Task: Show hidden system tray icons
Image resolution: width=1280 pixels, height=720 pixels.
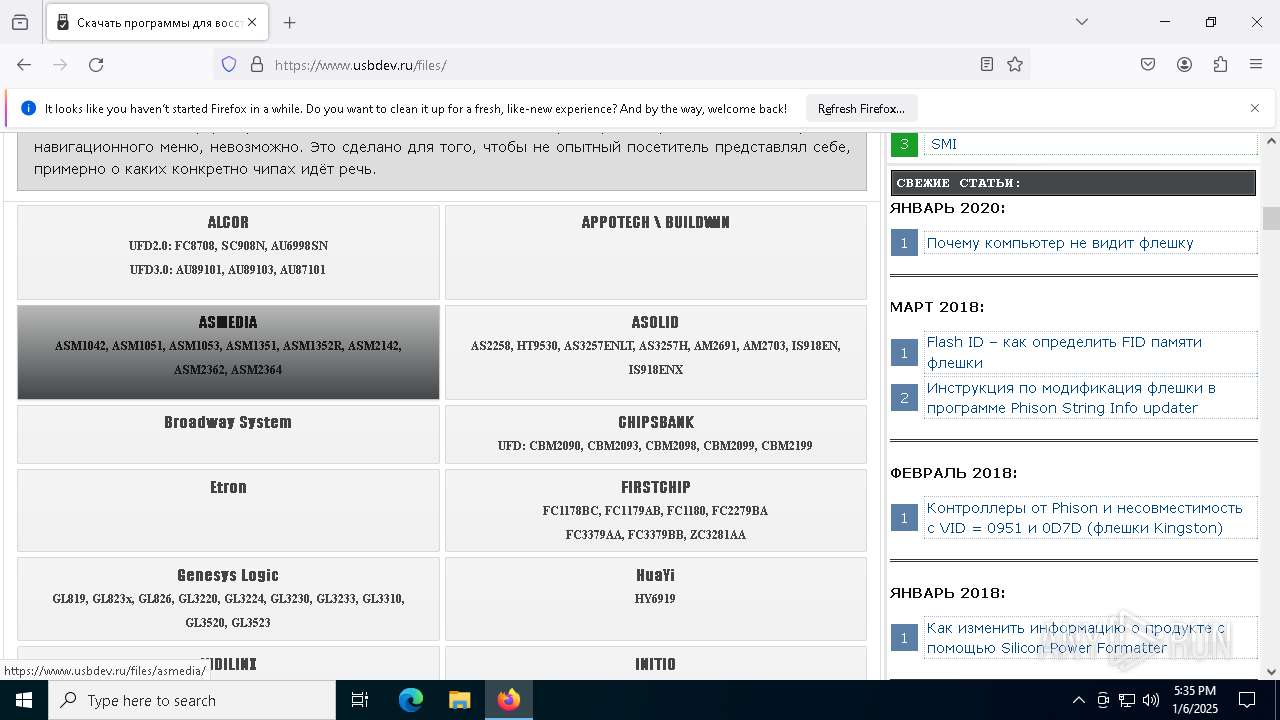Action: tap(1078, 700)
